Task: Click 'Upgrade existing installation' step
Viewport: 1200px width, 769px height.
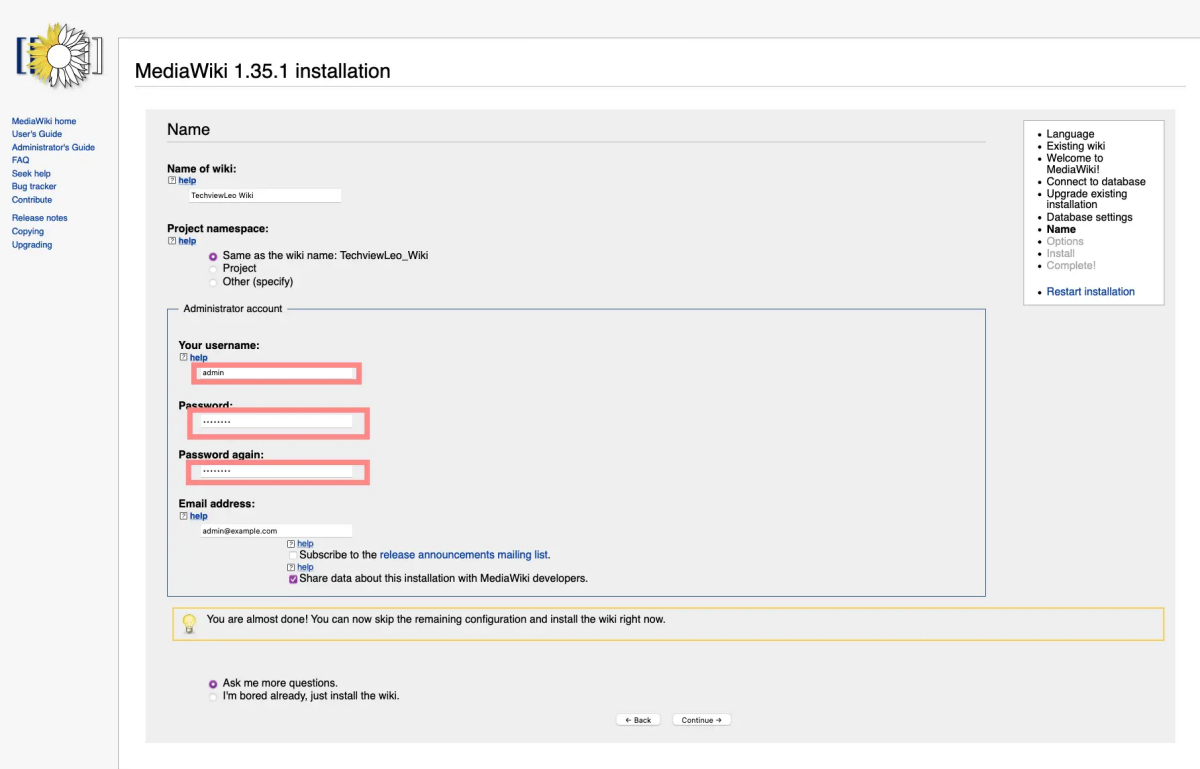Action: point(1087,199)
